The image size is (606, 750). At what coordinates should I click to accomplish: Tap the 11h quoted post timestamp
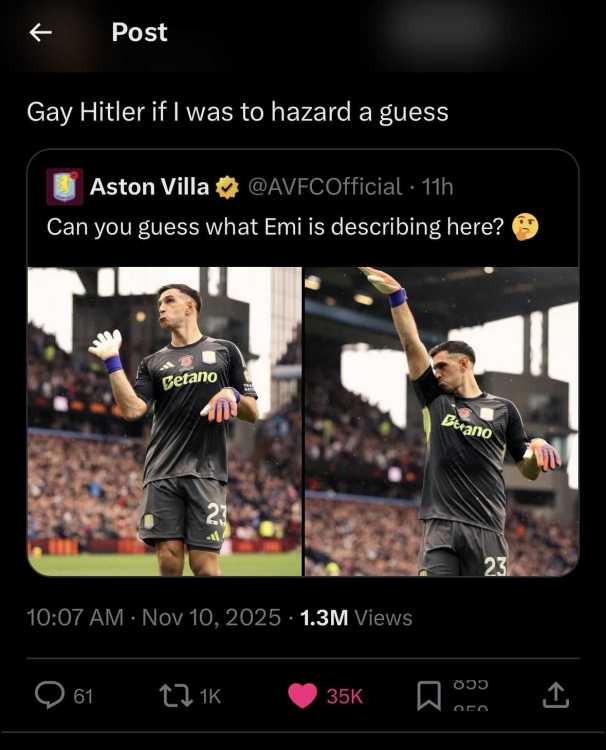437,187
